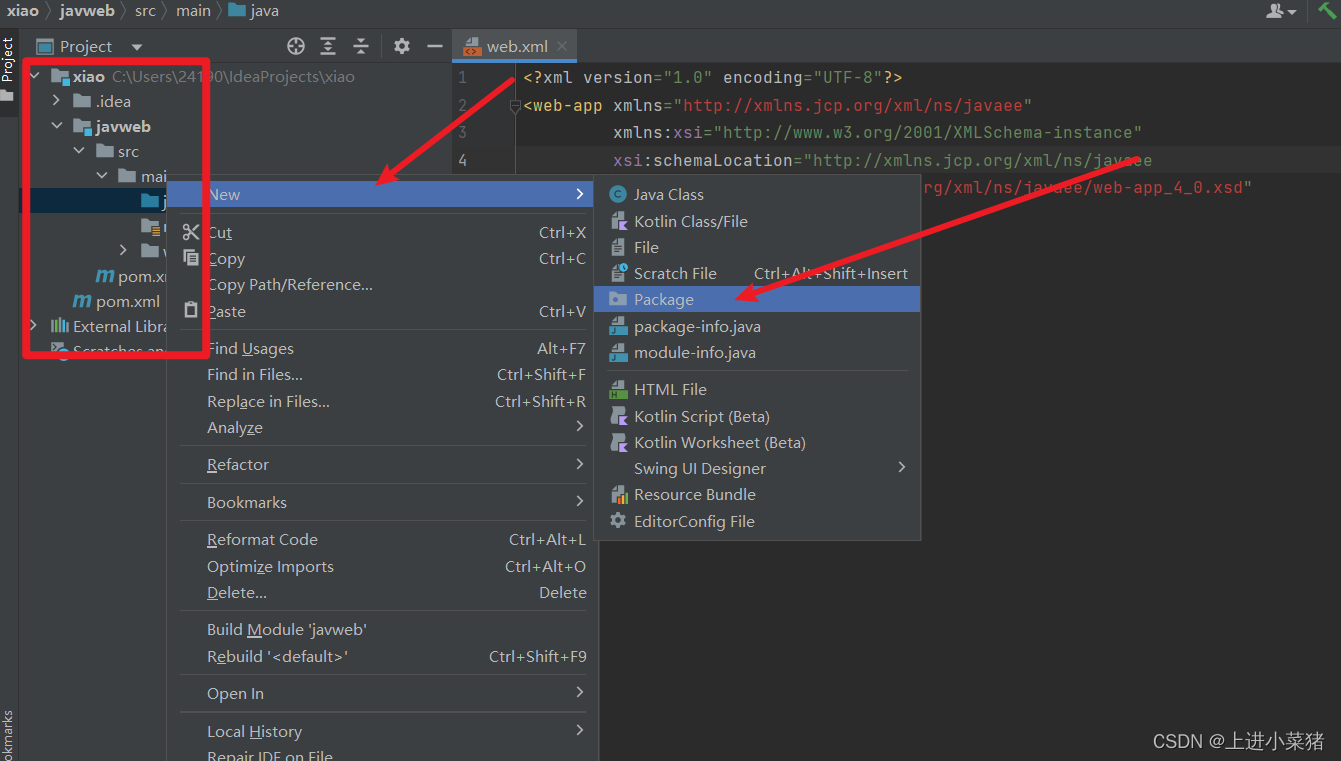Viewport: 1341px width, 761px height.
Task: Click the Project tool window side button
Action: pyautogui.click(x=8, y=60)
